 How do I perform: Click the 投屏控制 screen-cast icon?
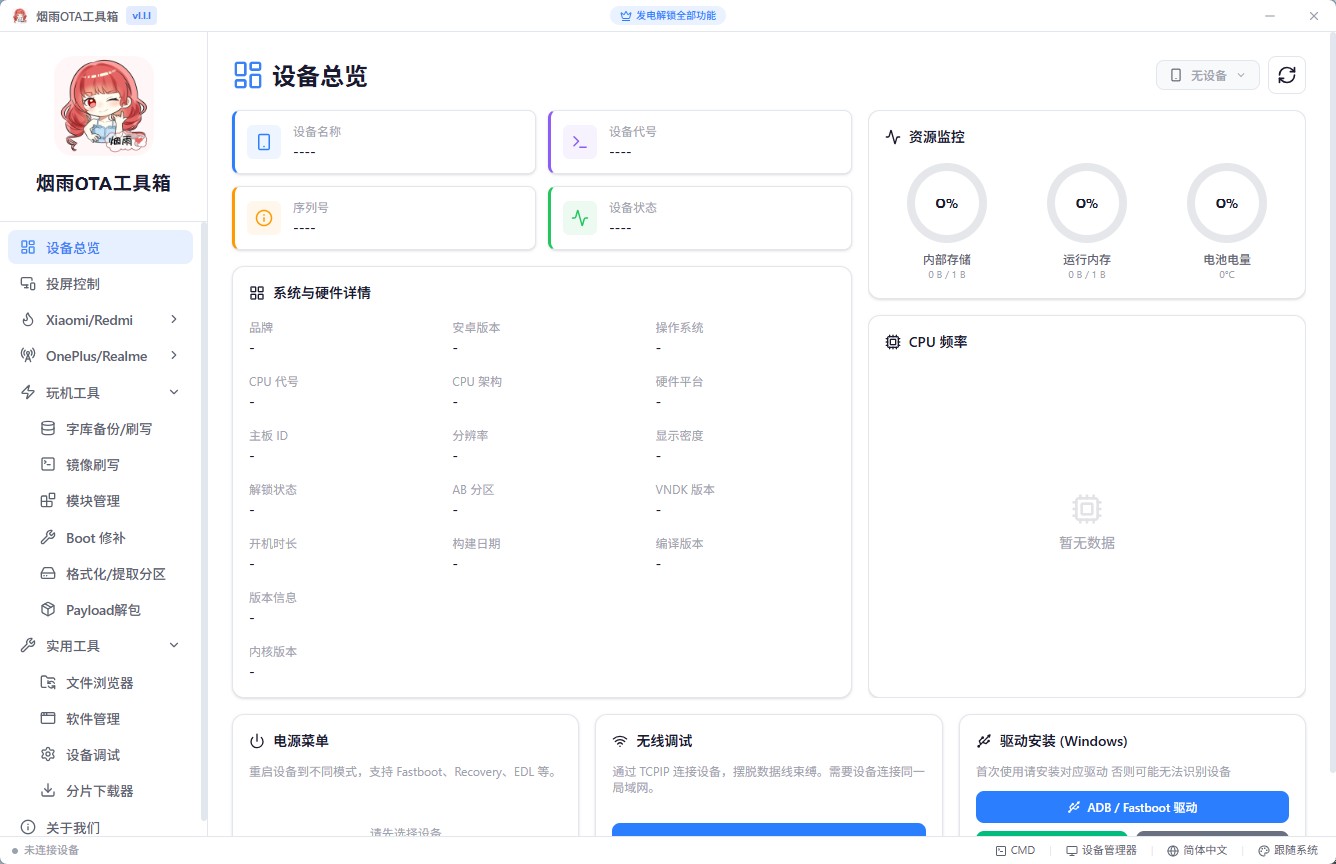[x=28, y=284]
